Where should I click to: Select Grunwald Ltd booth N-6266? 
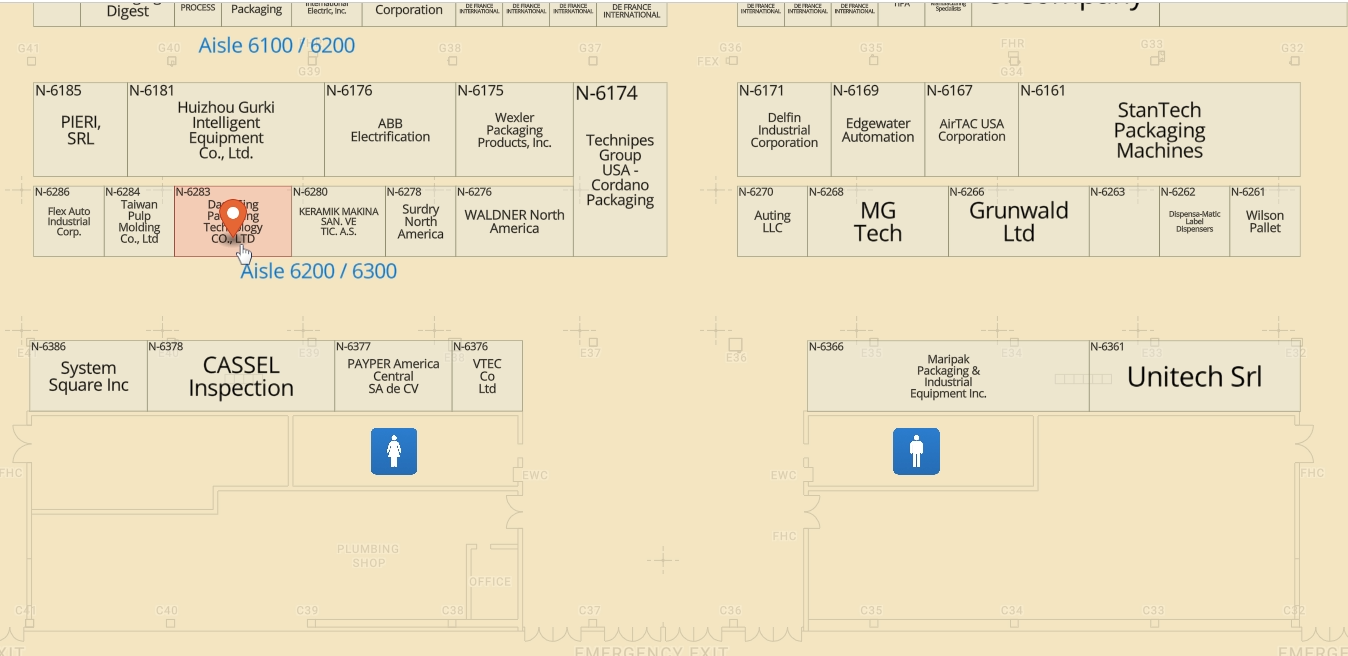coord(1018,221)
